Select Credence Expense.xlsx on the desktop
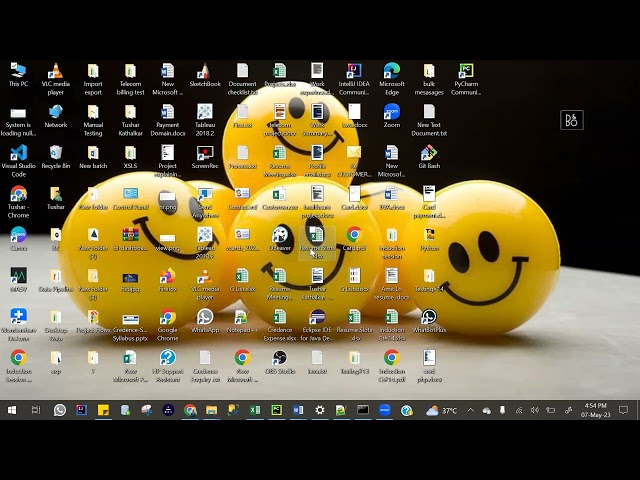 coord(280,325)
